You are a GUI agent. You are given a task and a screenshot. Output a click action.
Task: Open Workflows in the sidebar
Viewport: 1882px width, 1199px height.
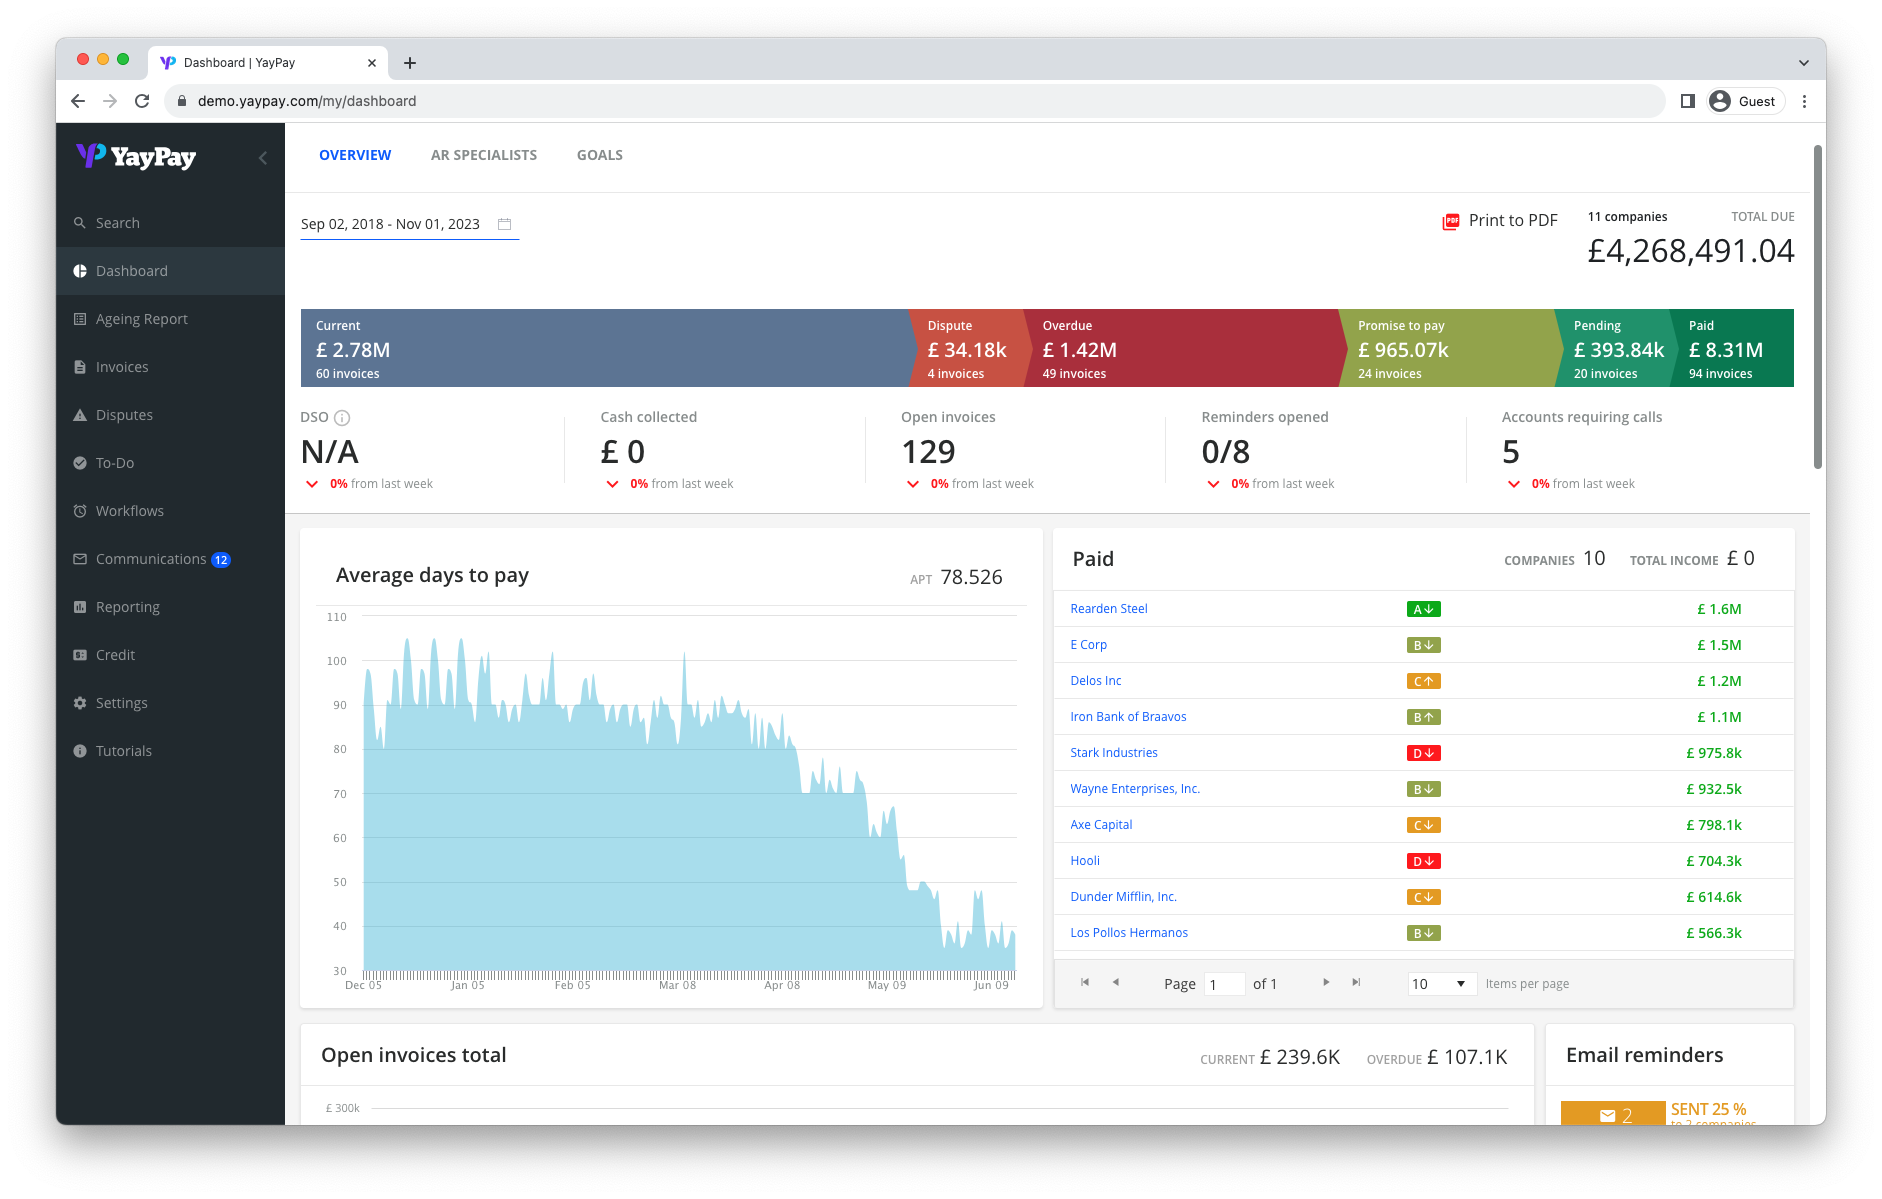[129, 511]
